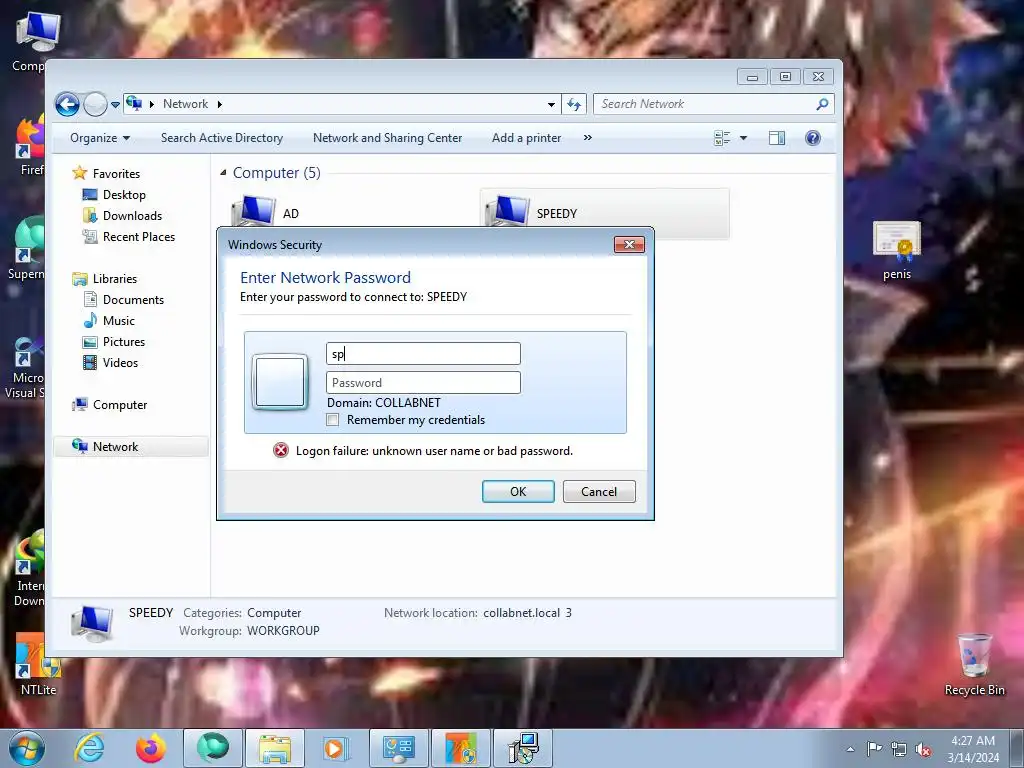Expand the address bar history dropdown
This screenshot has width=1024, height=768.
[551, 104]
